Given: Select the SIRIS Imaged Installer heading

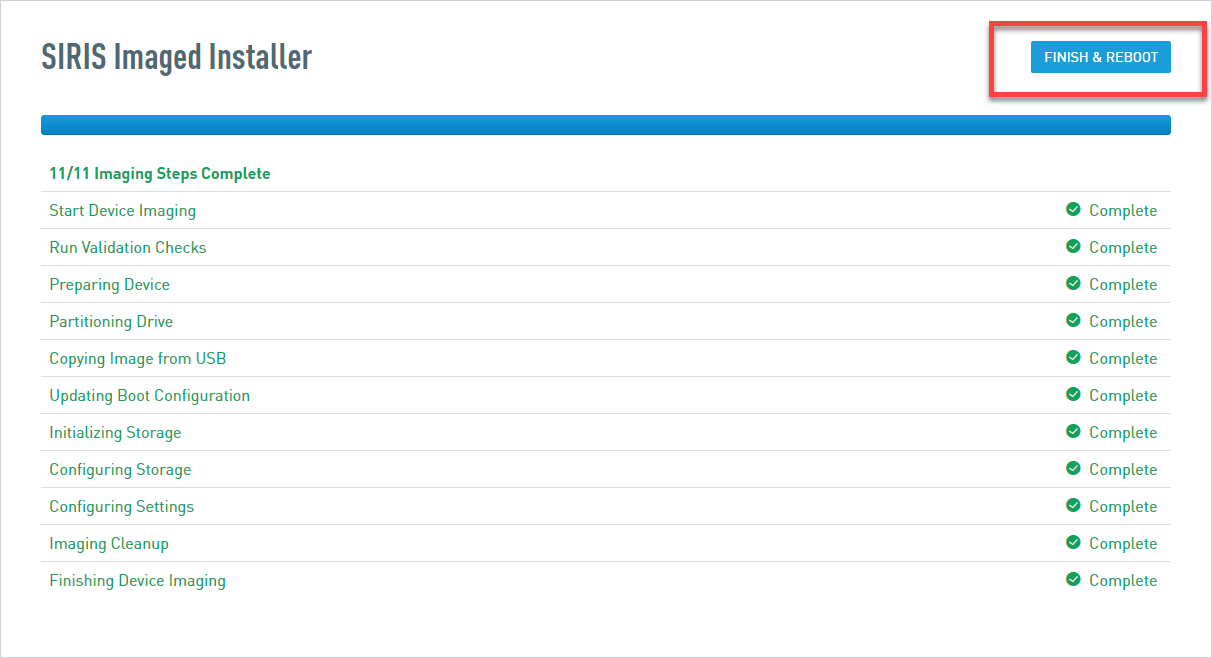Looking at the screenshot, I should pyautogui.click(x=176, y=57).
